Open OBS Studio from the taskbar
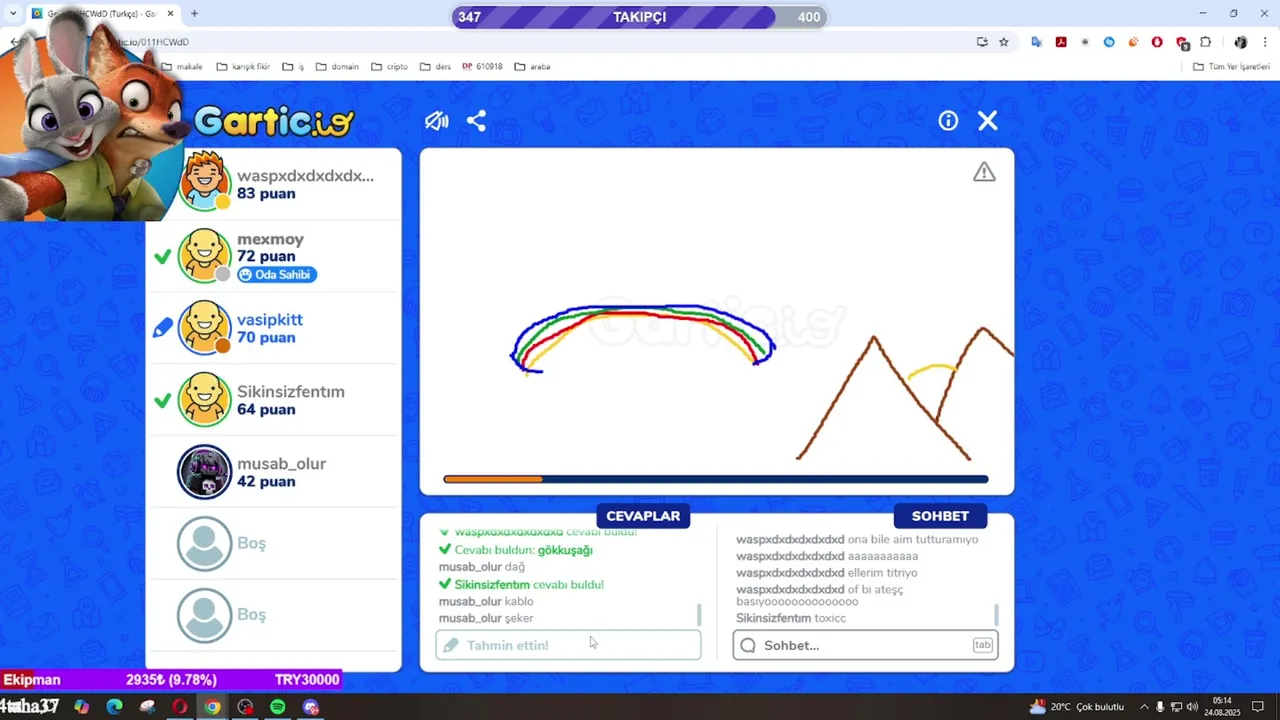The width and height of the screenshot is (1280, 720). [x=245, y=707]
